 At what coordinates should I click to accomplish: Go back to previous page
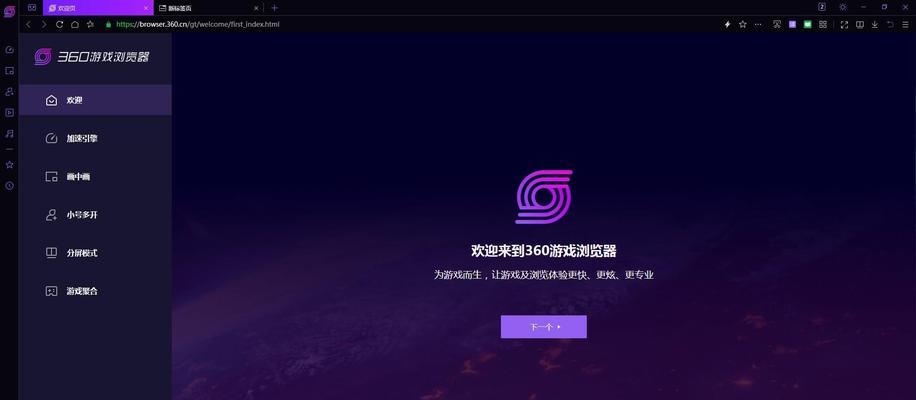[x=28, y=25]
